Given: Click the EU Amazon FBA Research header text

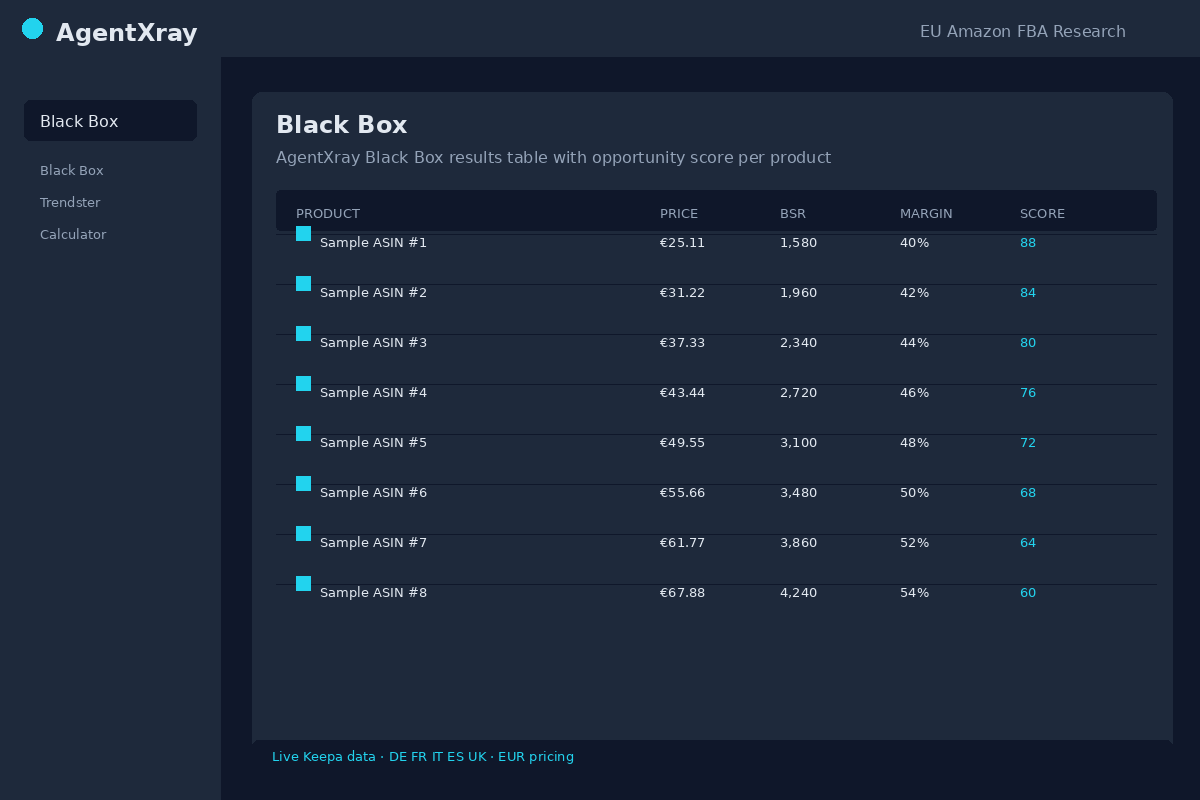Looking at the screenshot, I should click(1022, 31).
